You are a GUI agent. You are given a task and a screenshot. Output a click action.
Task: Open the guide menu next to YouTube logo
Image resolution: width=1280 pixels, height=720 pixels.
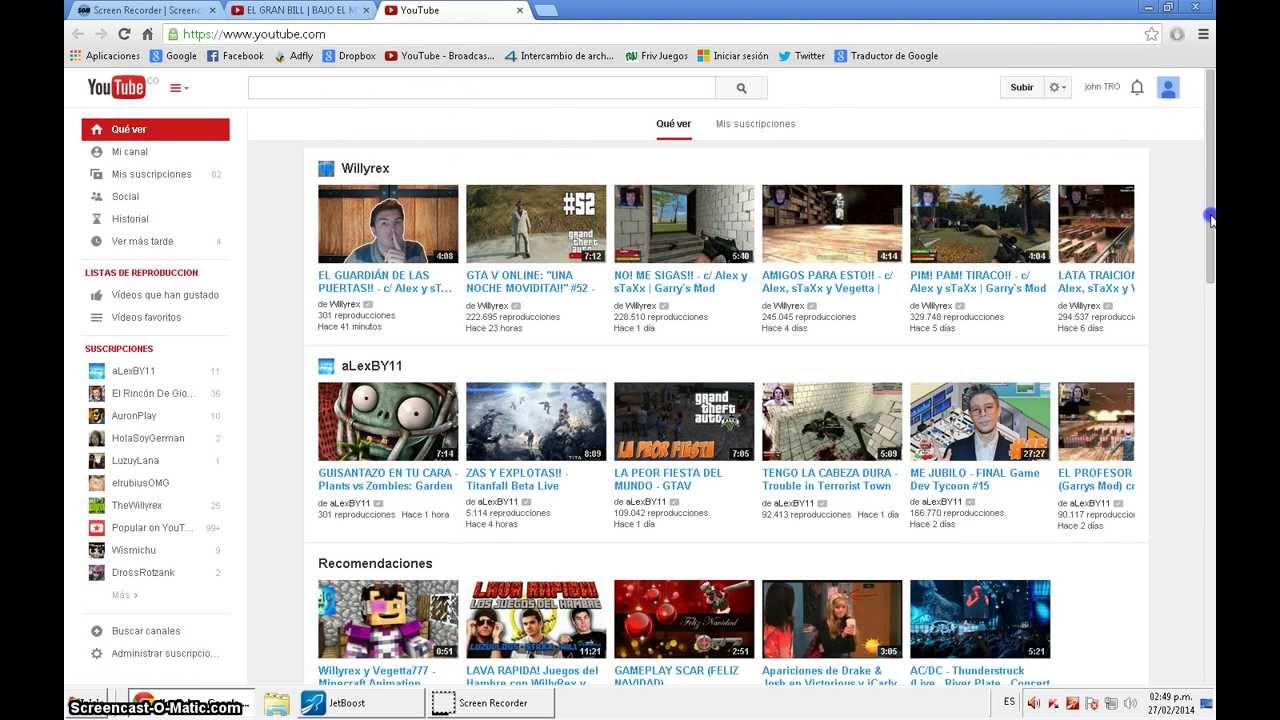[x=179, y=88]
